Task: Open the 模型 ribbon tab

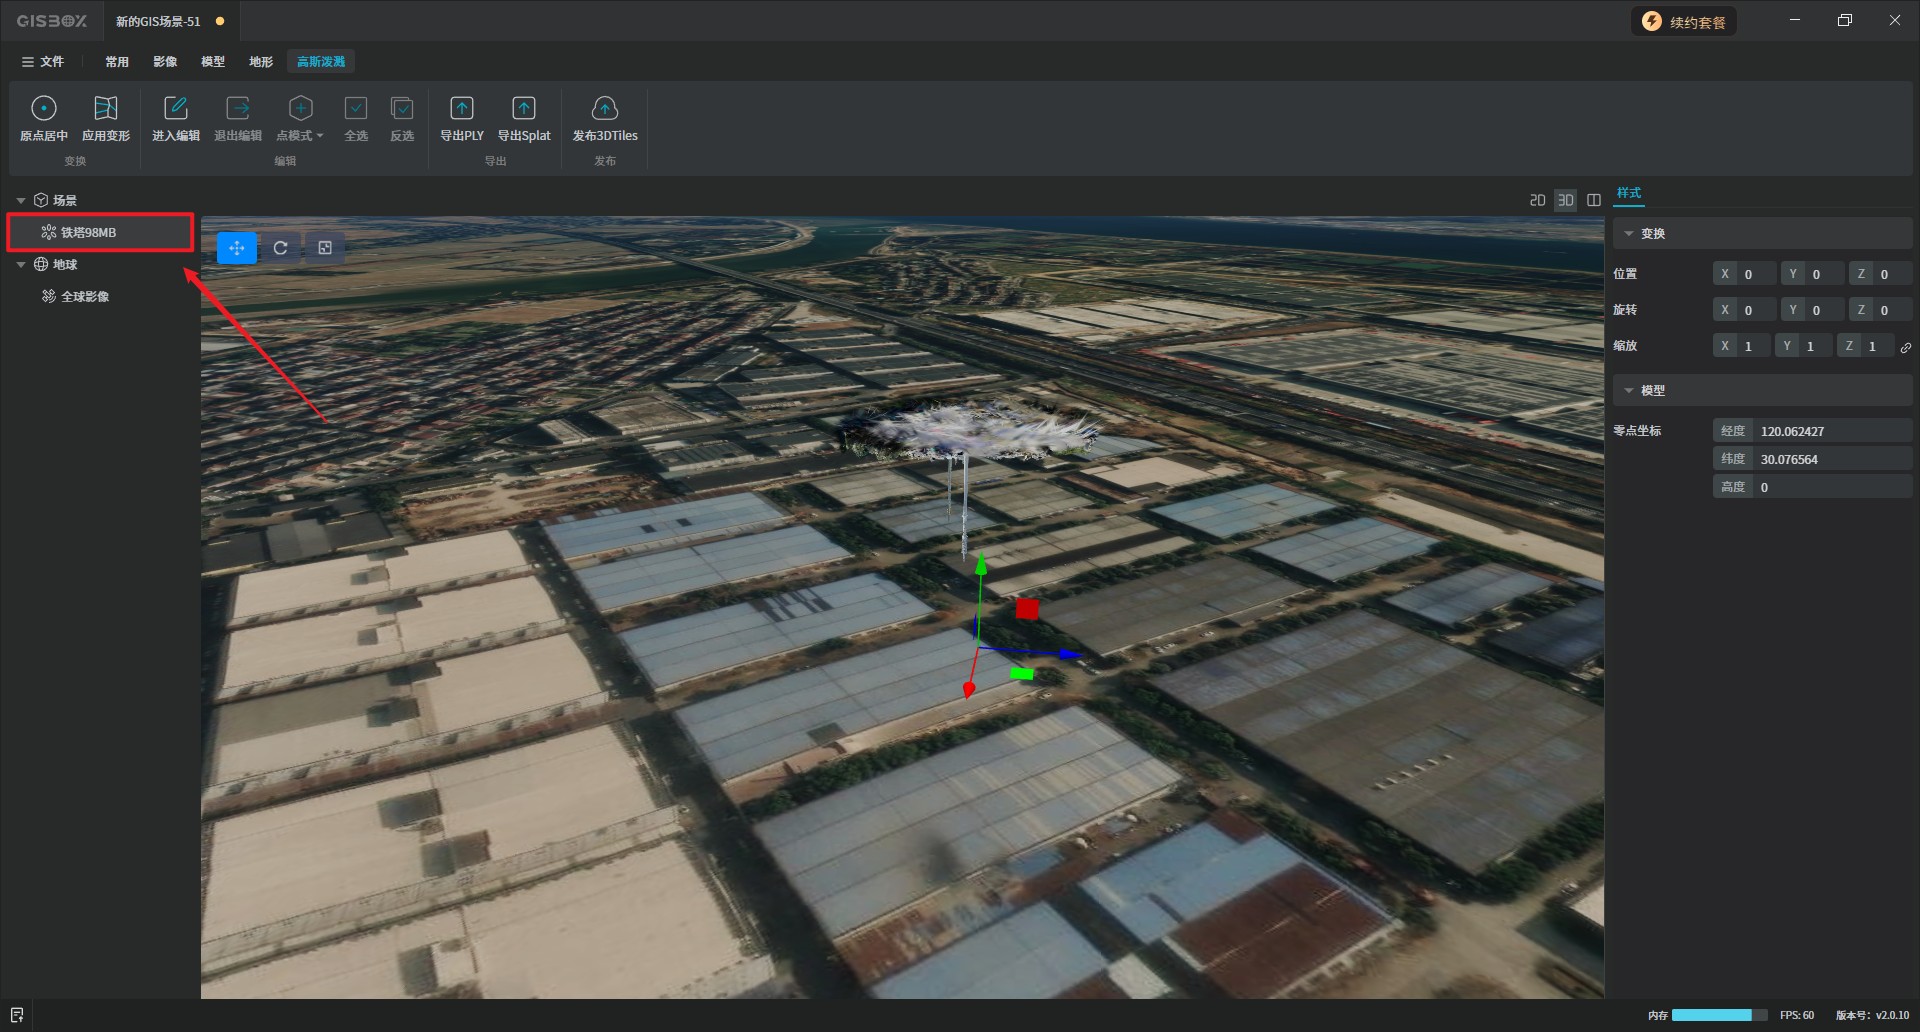Action: pyautogui.click(x=212, y=62)
